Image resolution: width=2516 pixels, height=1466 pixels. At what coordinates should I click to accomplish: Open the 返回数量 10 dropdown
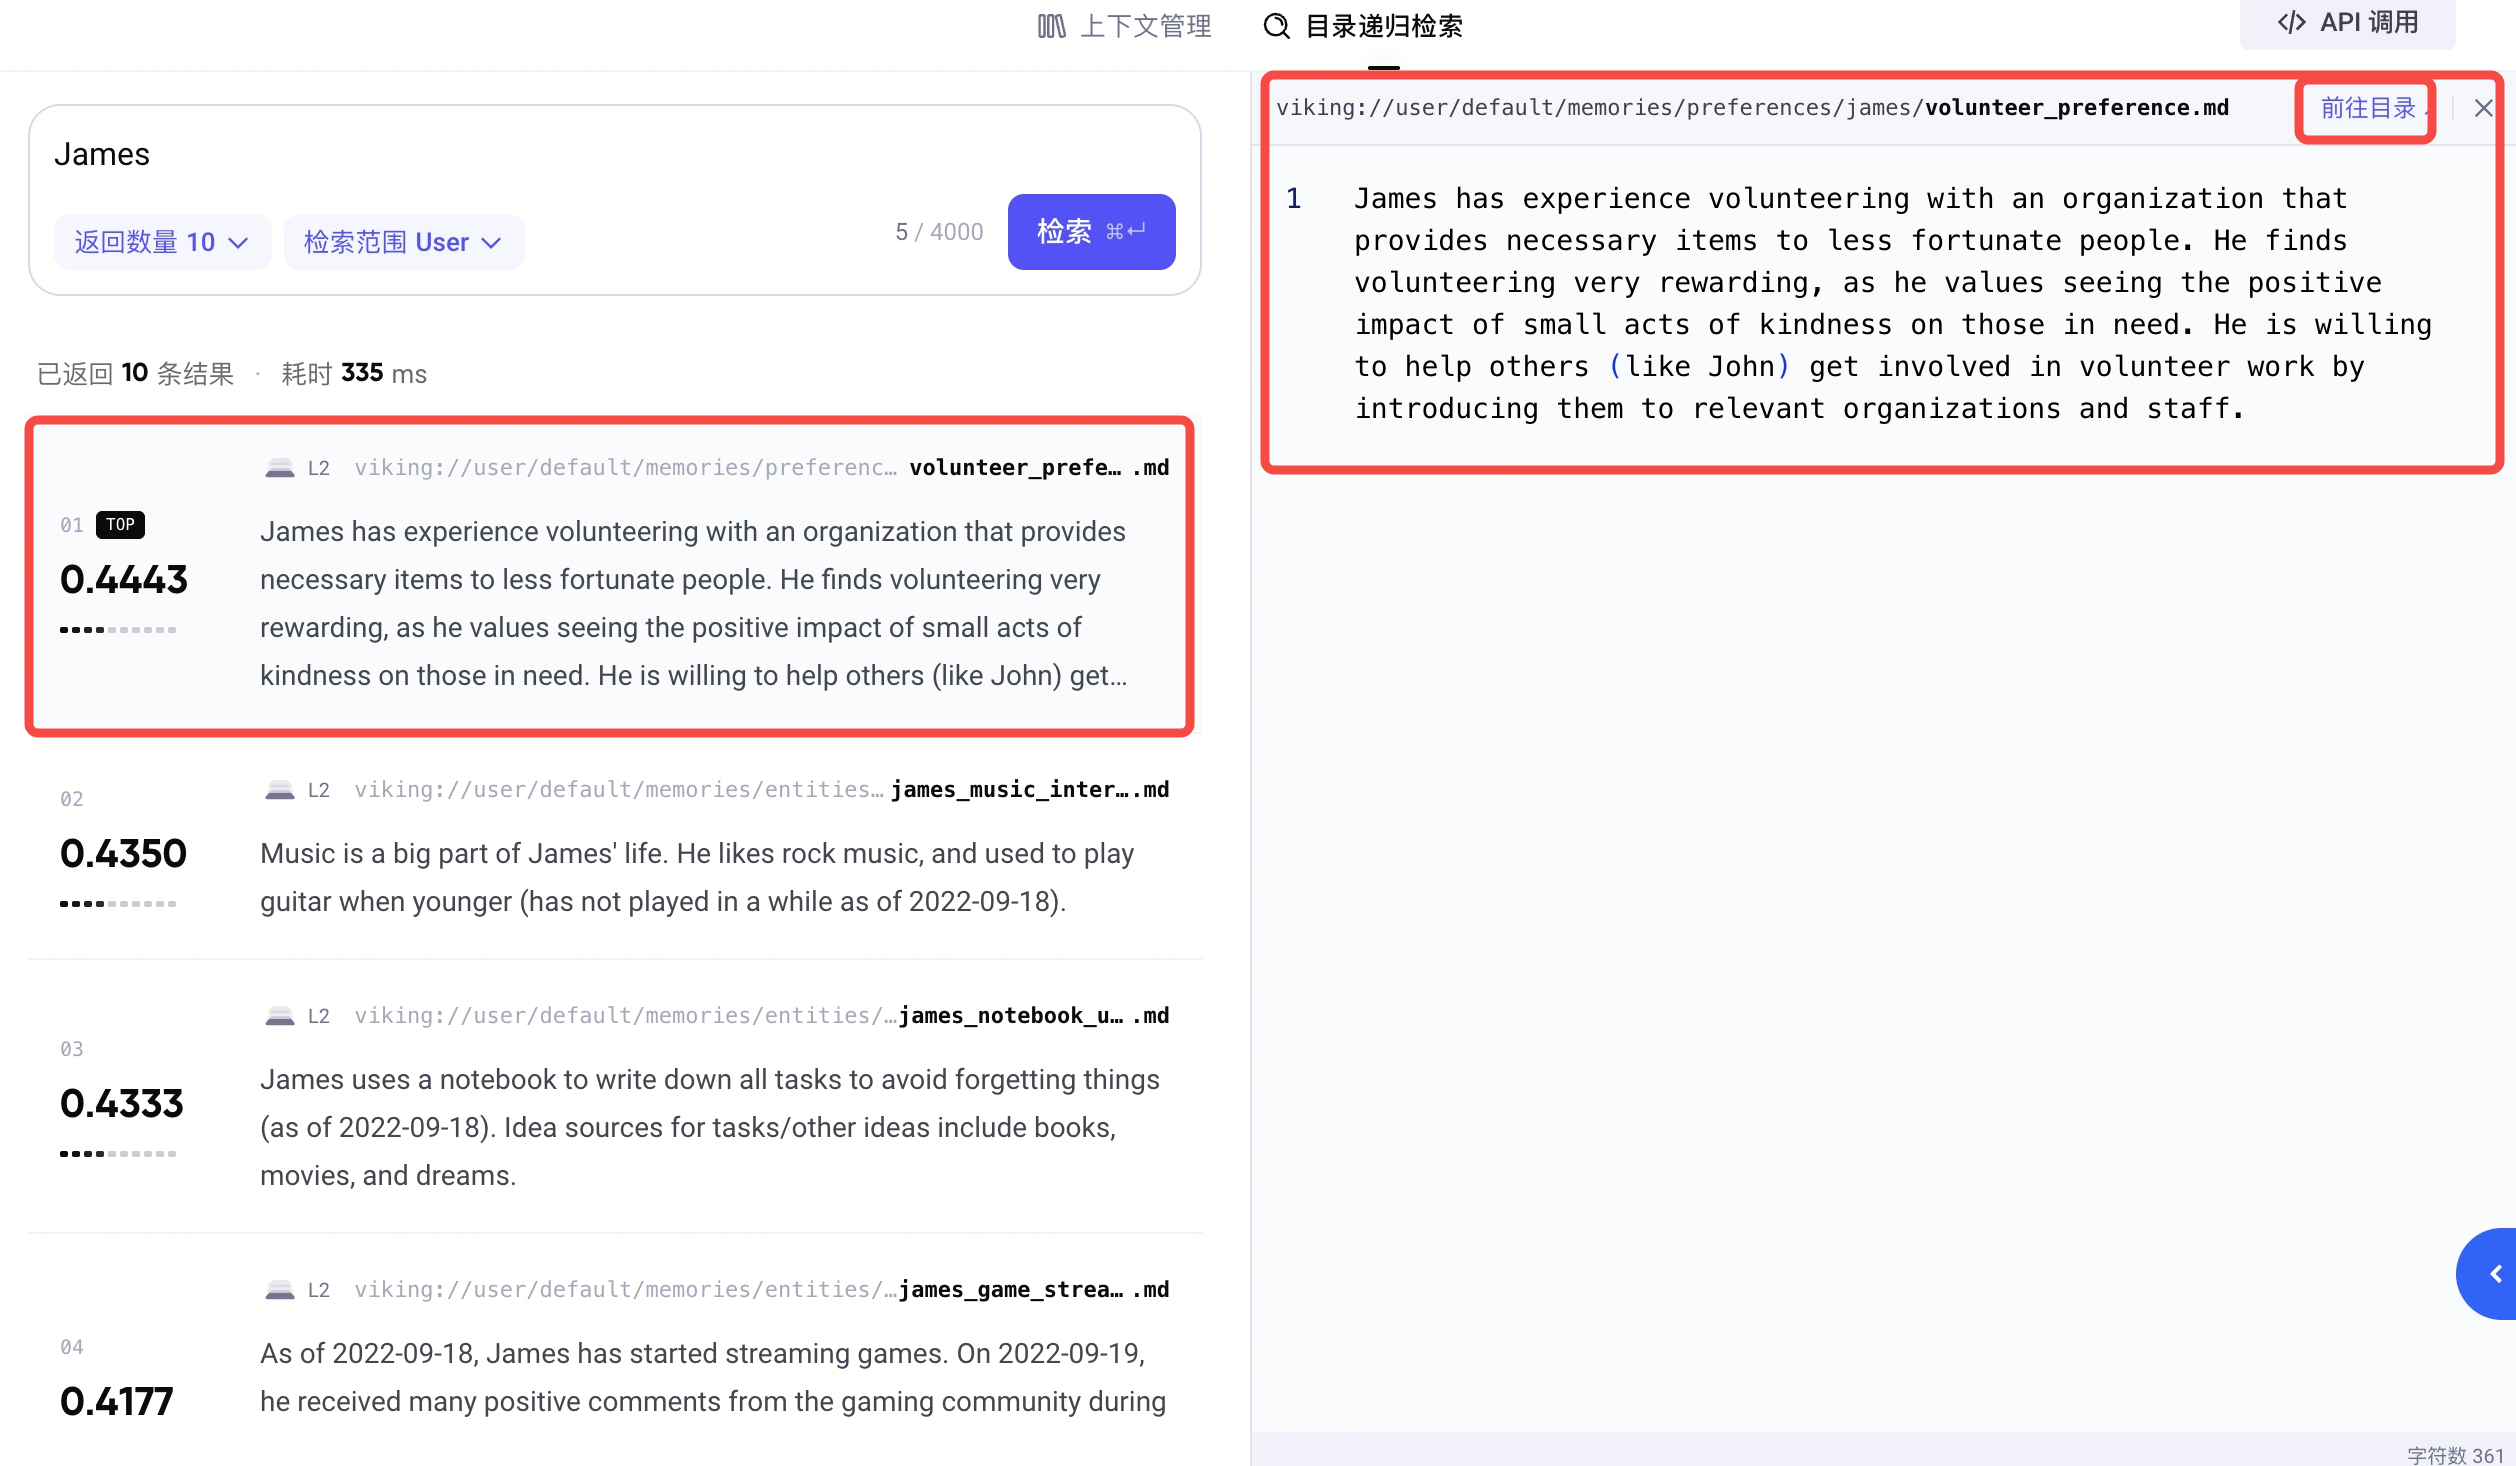click(x=162, y=242)
